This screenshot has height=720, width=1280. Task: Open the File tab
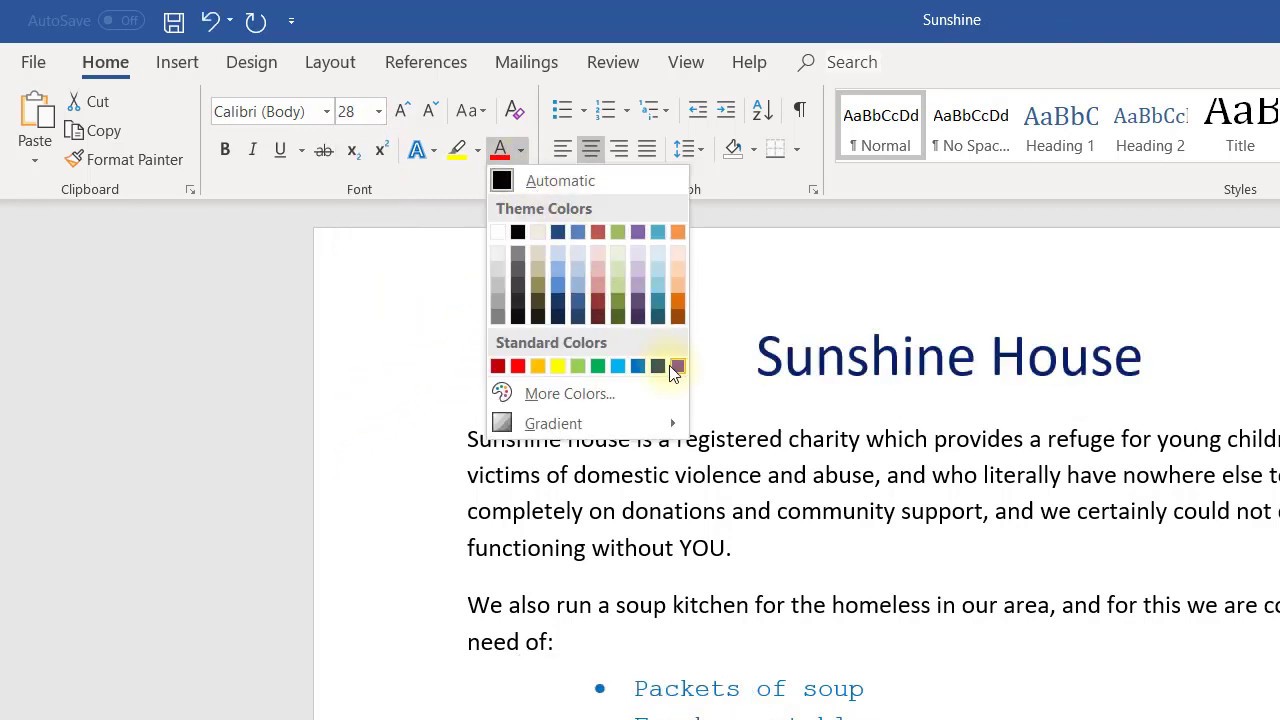[x=33, y=62]
